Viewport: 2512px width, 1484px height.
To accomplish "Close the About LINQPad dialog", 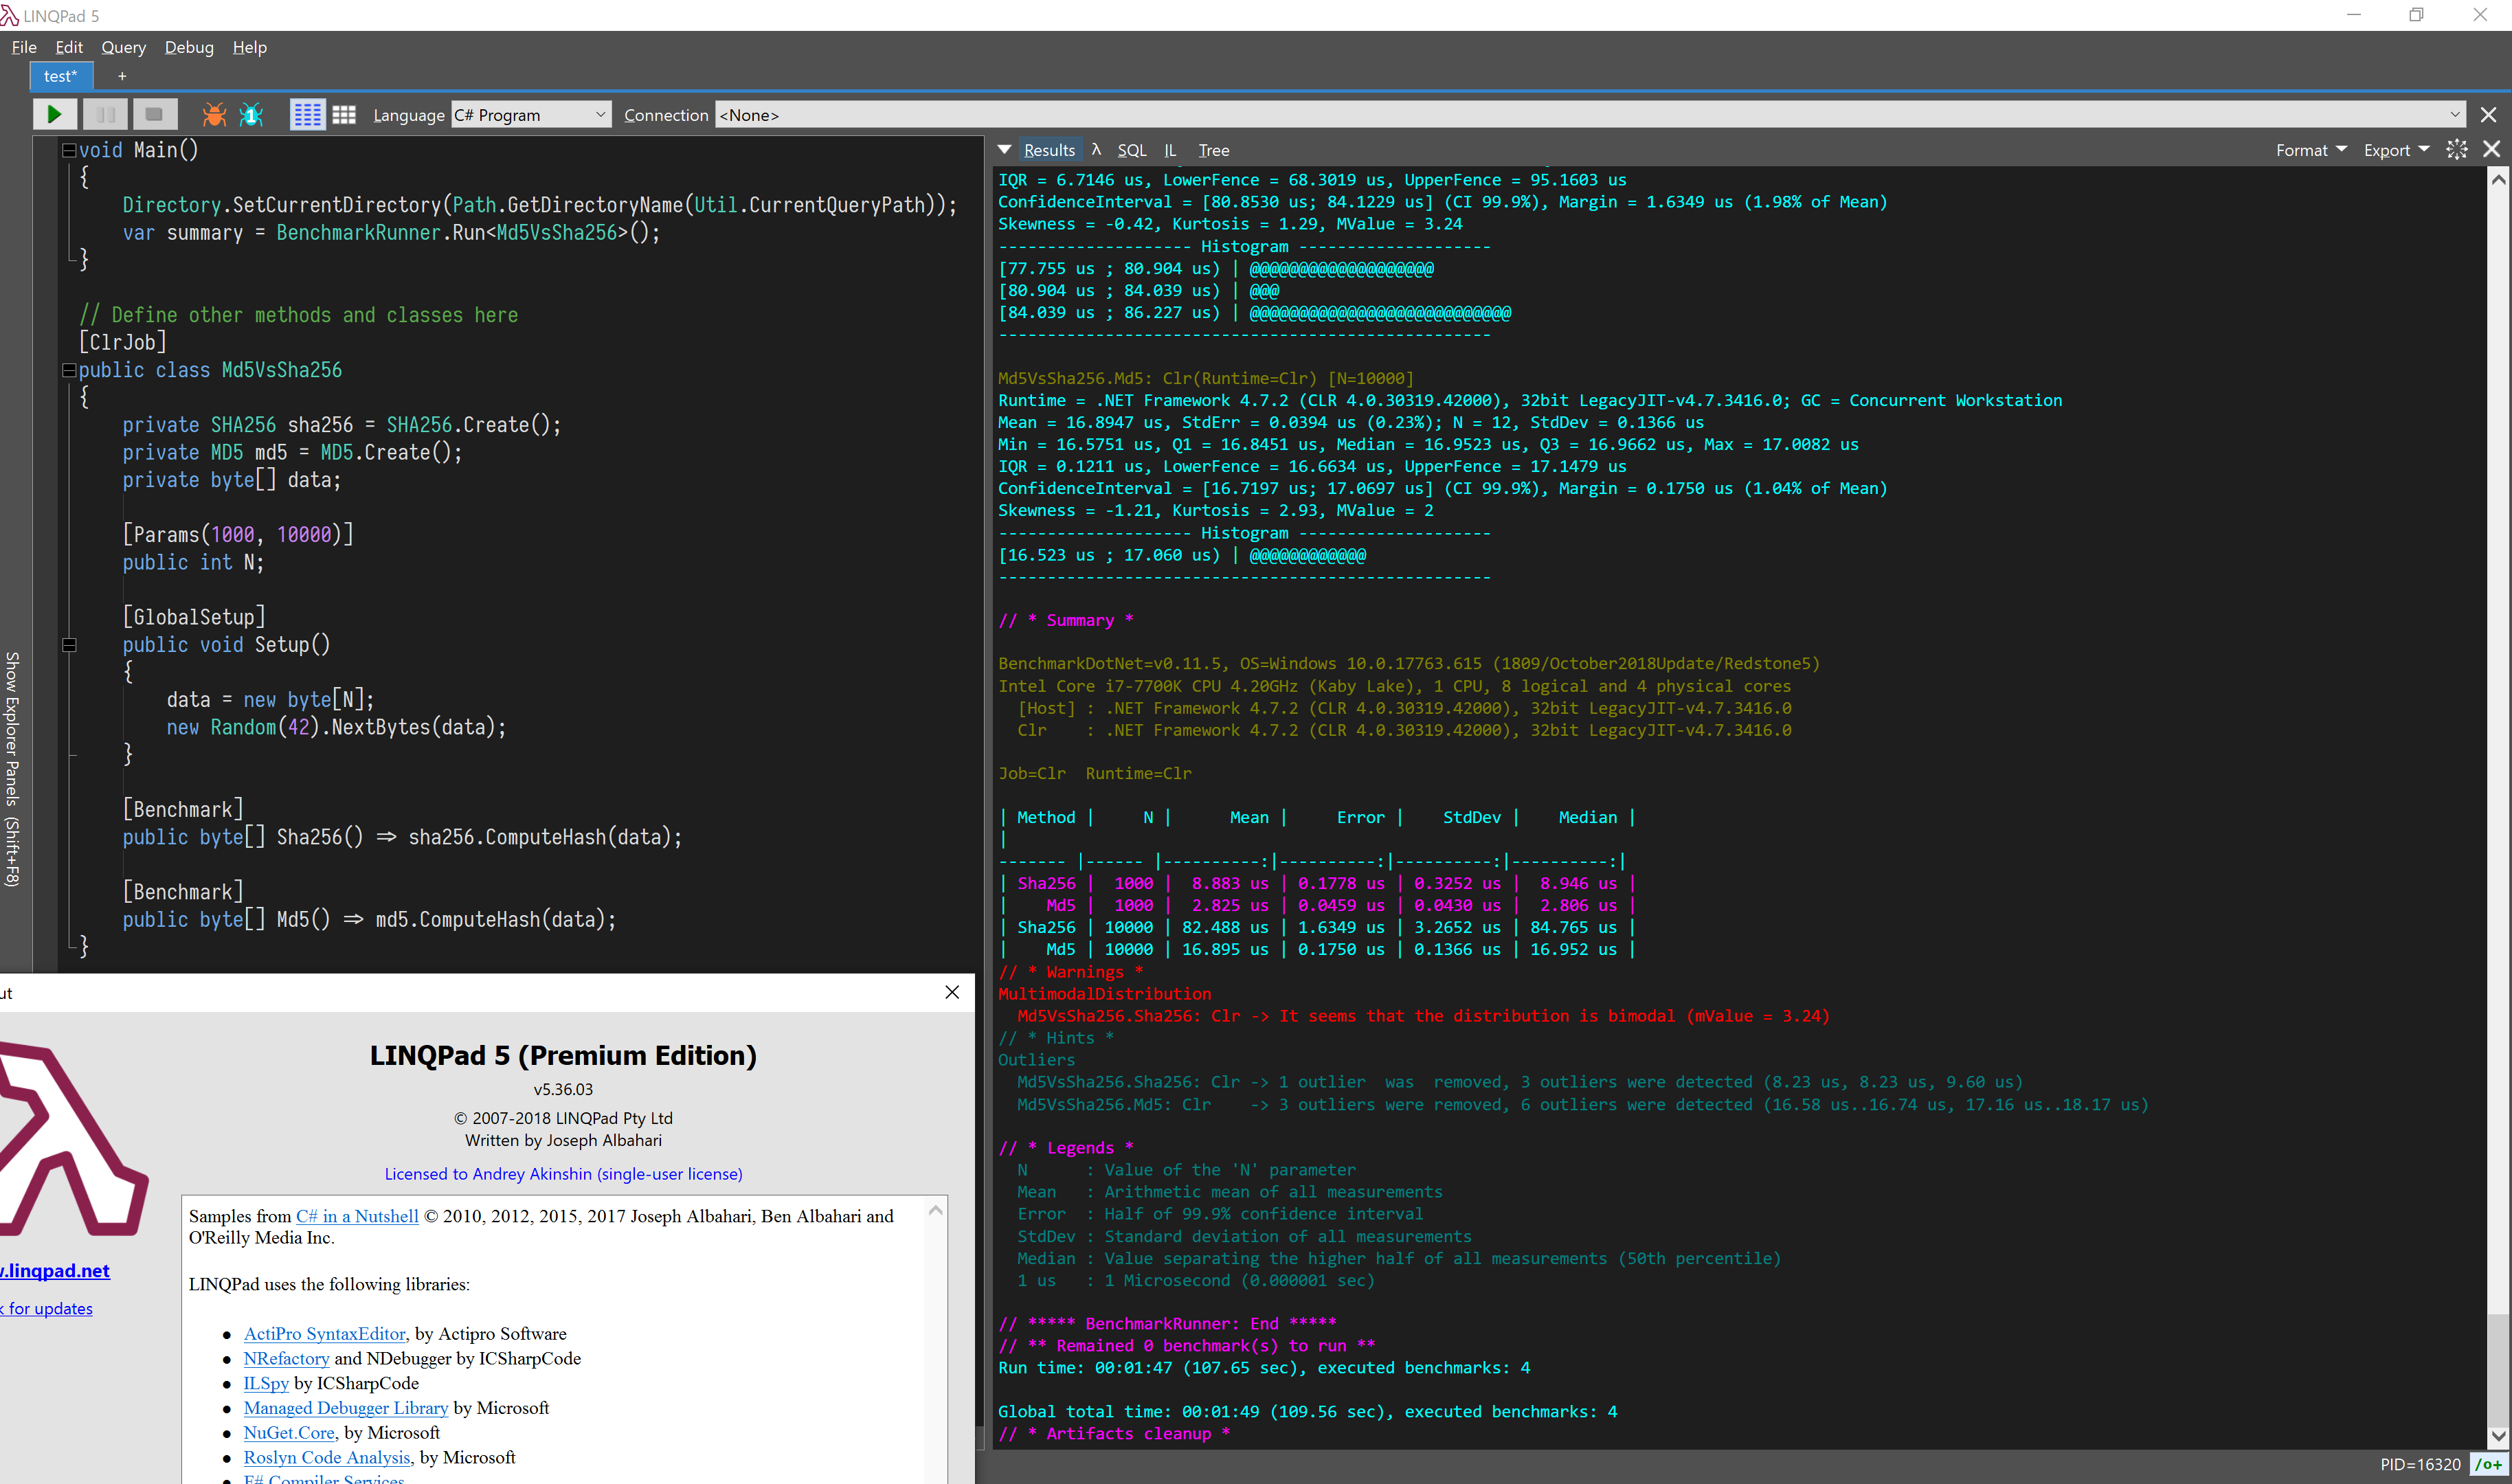I will click(x=952, y=992).
